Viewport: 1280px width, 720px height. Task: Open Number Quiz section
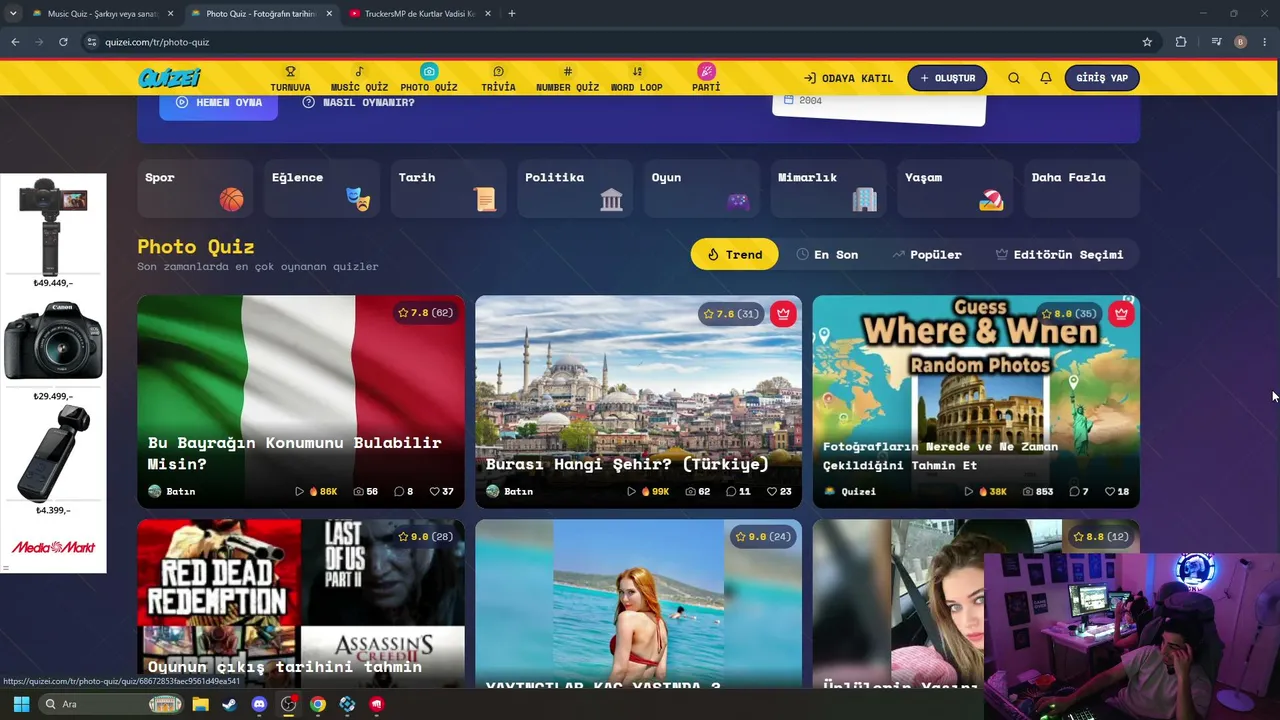567,79
